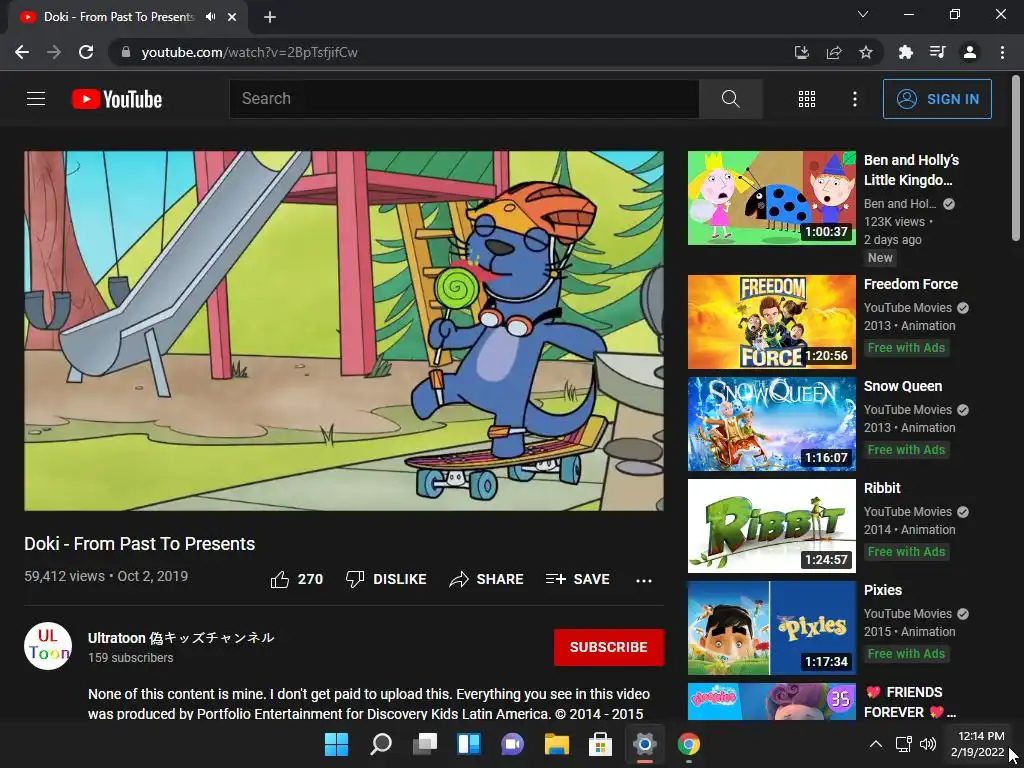Close the Doki YouTube tab
Screen dimensions: 1024x768
point(232,17)
